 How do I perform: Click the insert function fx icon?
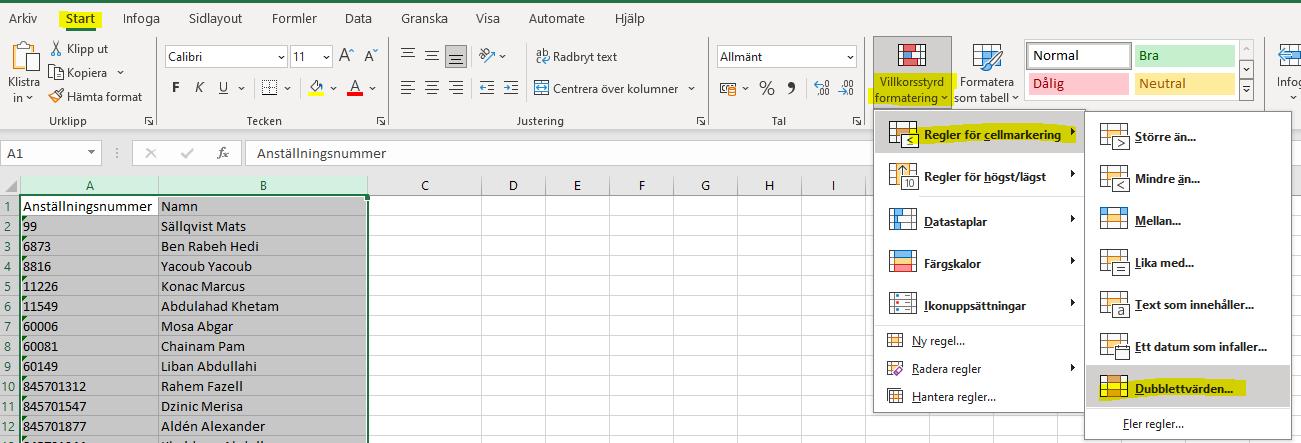(x=223, y=154)
